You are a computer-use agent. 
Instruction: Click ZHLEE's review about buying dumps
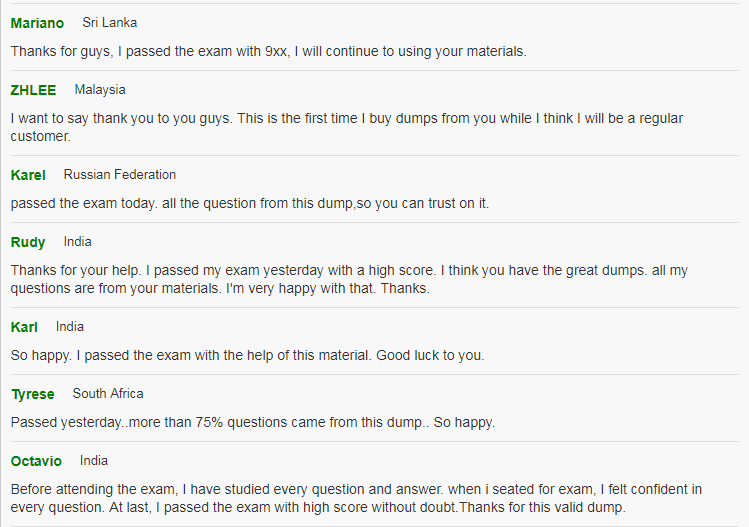point(346,127)
